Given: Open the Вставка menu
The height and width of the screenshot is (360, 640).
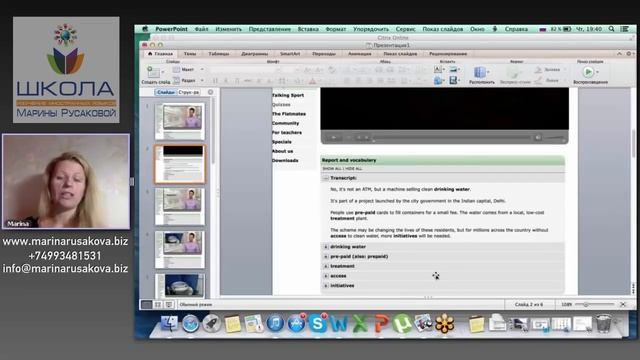Looking at the screenshot, I should (308, 29).
